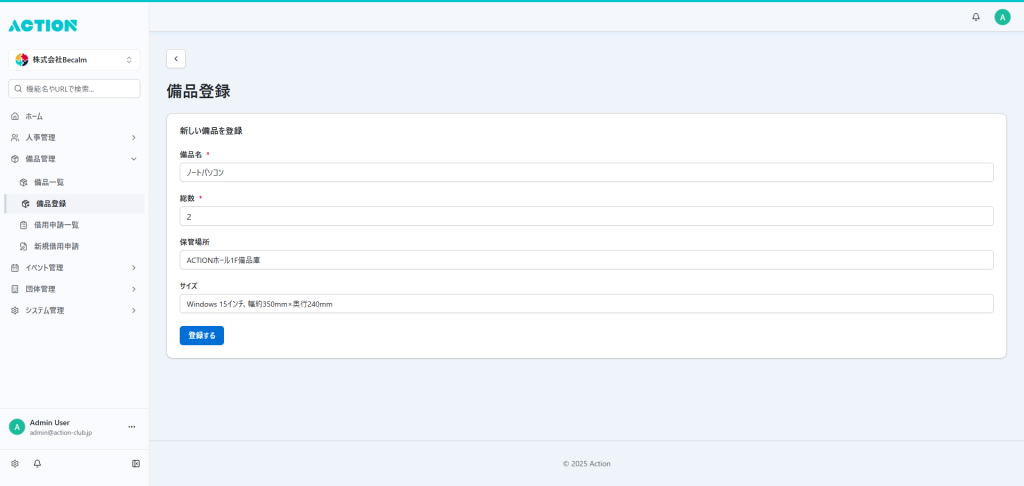Expand the イベント管理 menu section
The height and width of the screenshot is (486, 1024).
(74, 268)
